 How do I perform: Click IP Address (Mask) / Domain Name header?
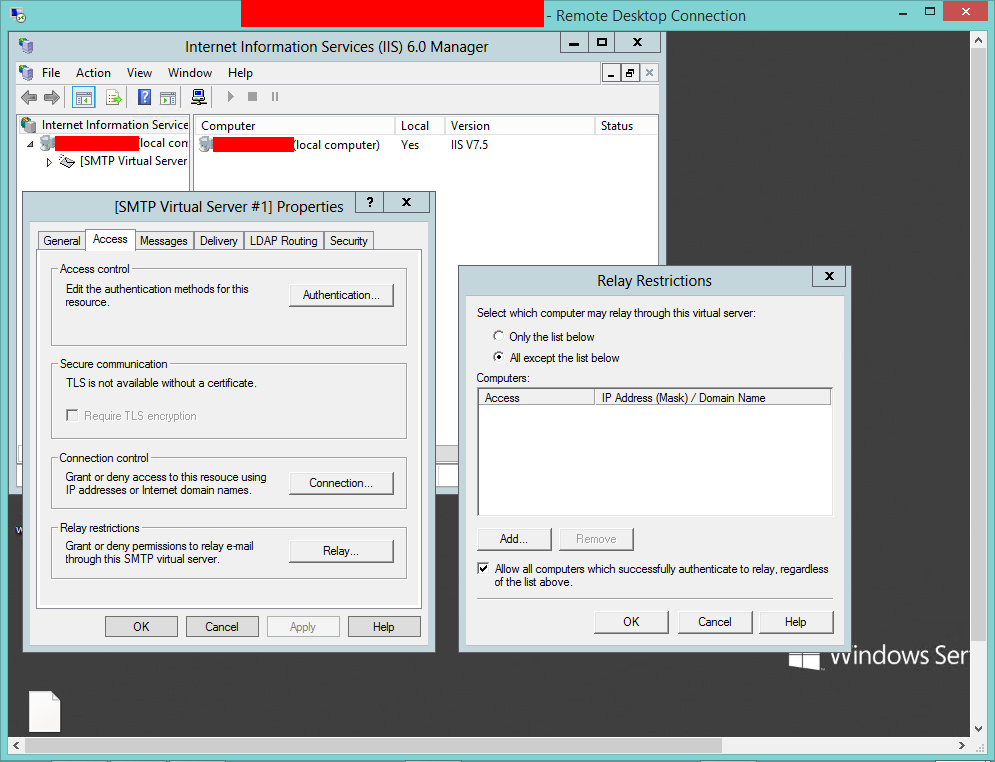[x=713, y=398]
